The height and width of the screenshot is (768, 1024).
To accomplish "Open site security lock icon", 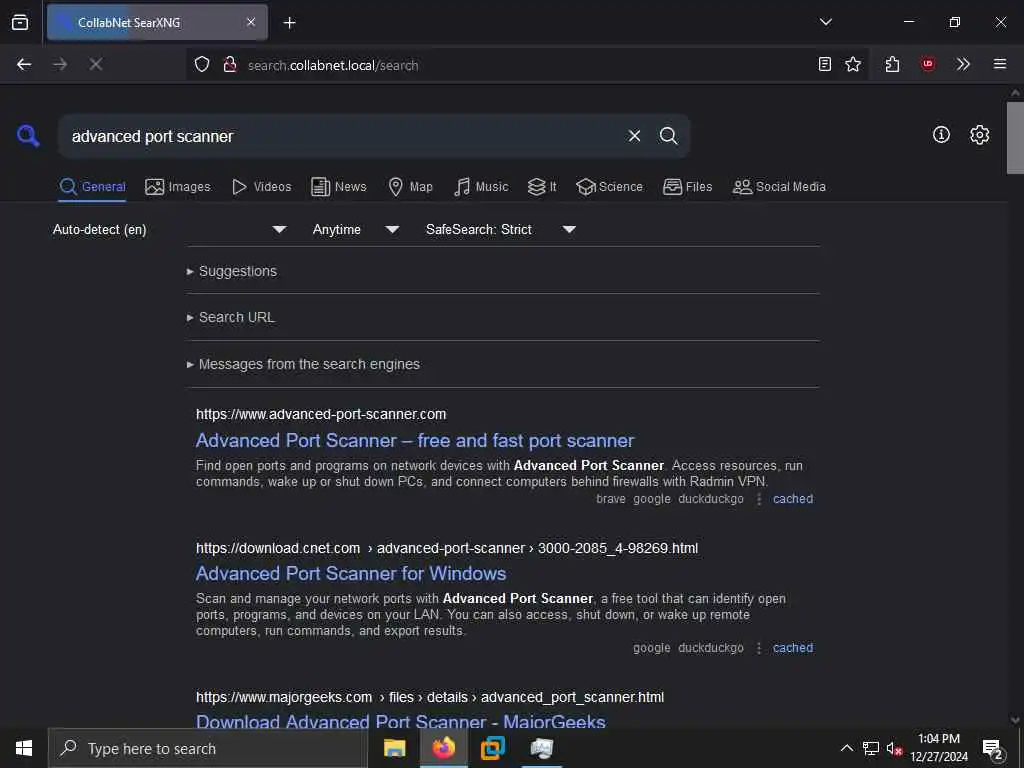I will pos(229,64).
